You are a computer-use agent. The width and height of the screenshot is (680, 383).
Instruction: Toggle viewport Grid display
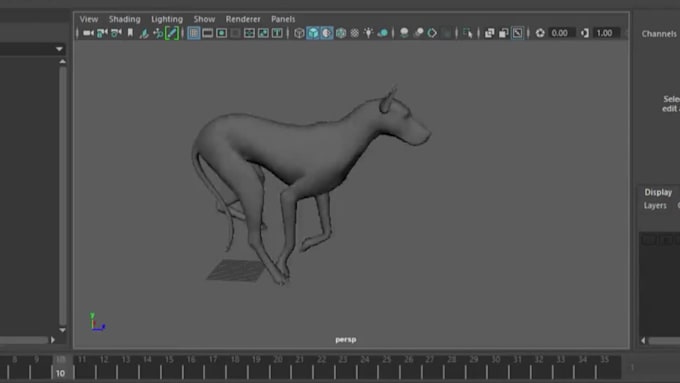(x=194, y=33)
